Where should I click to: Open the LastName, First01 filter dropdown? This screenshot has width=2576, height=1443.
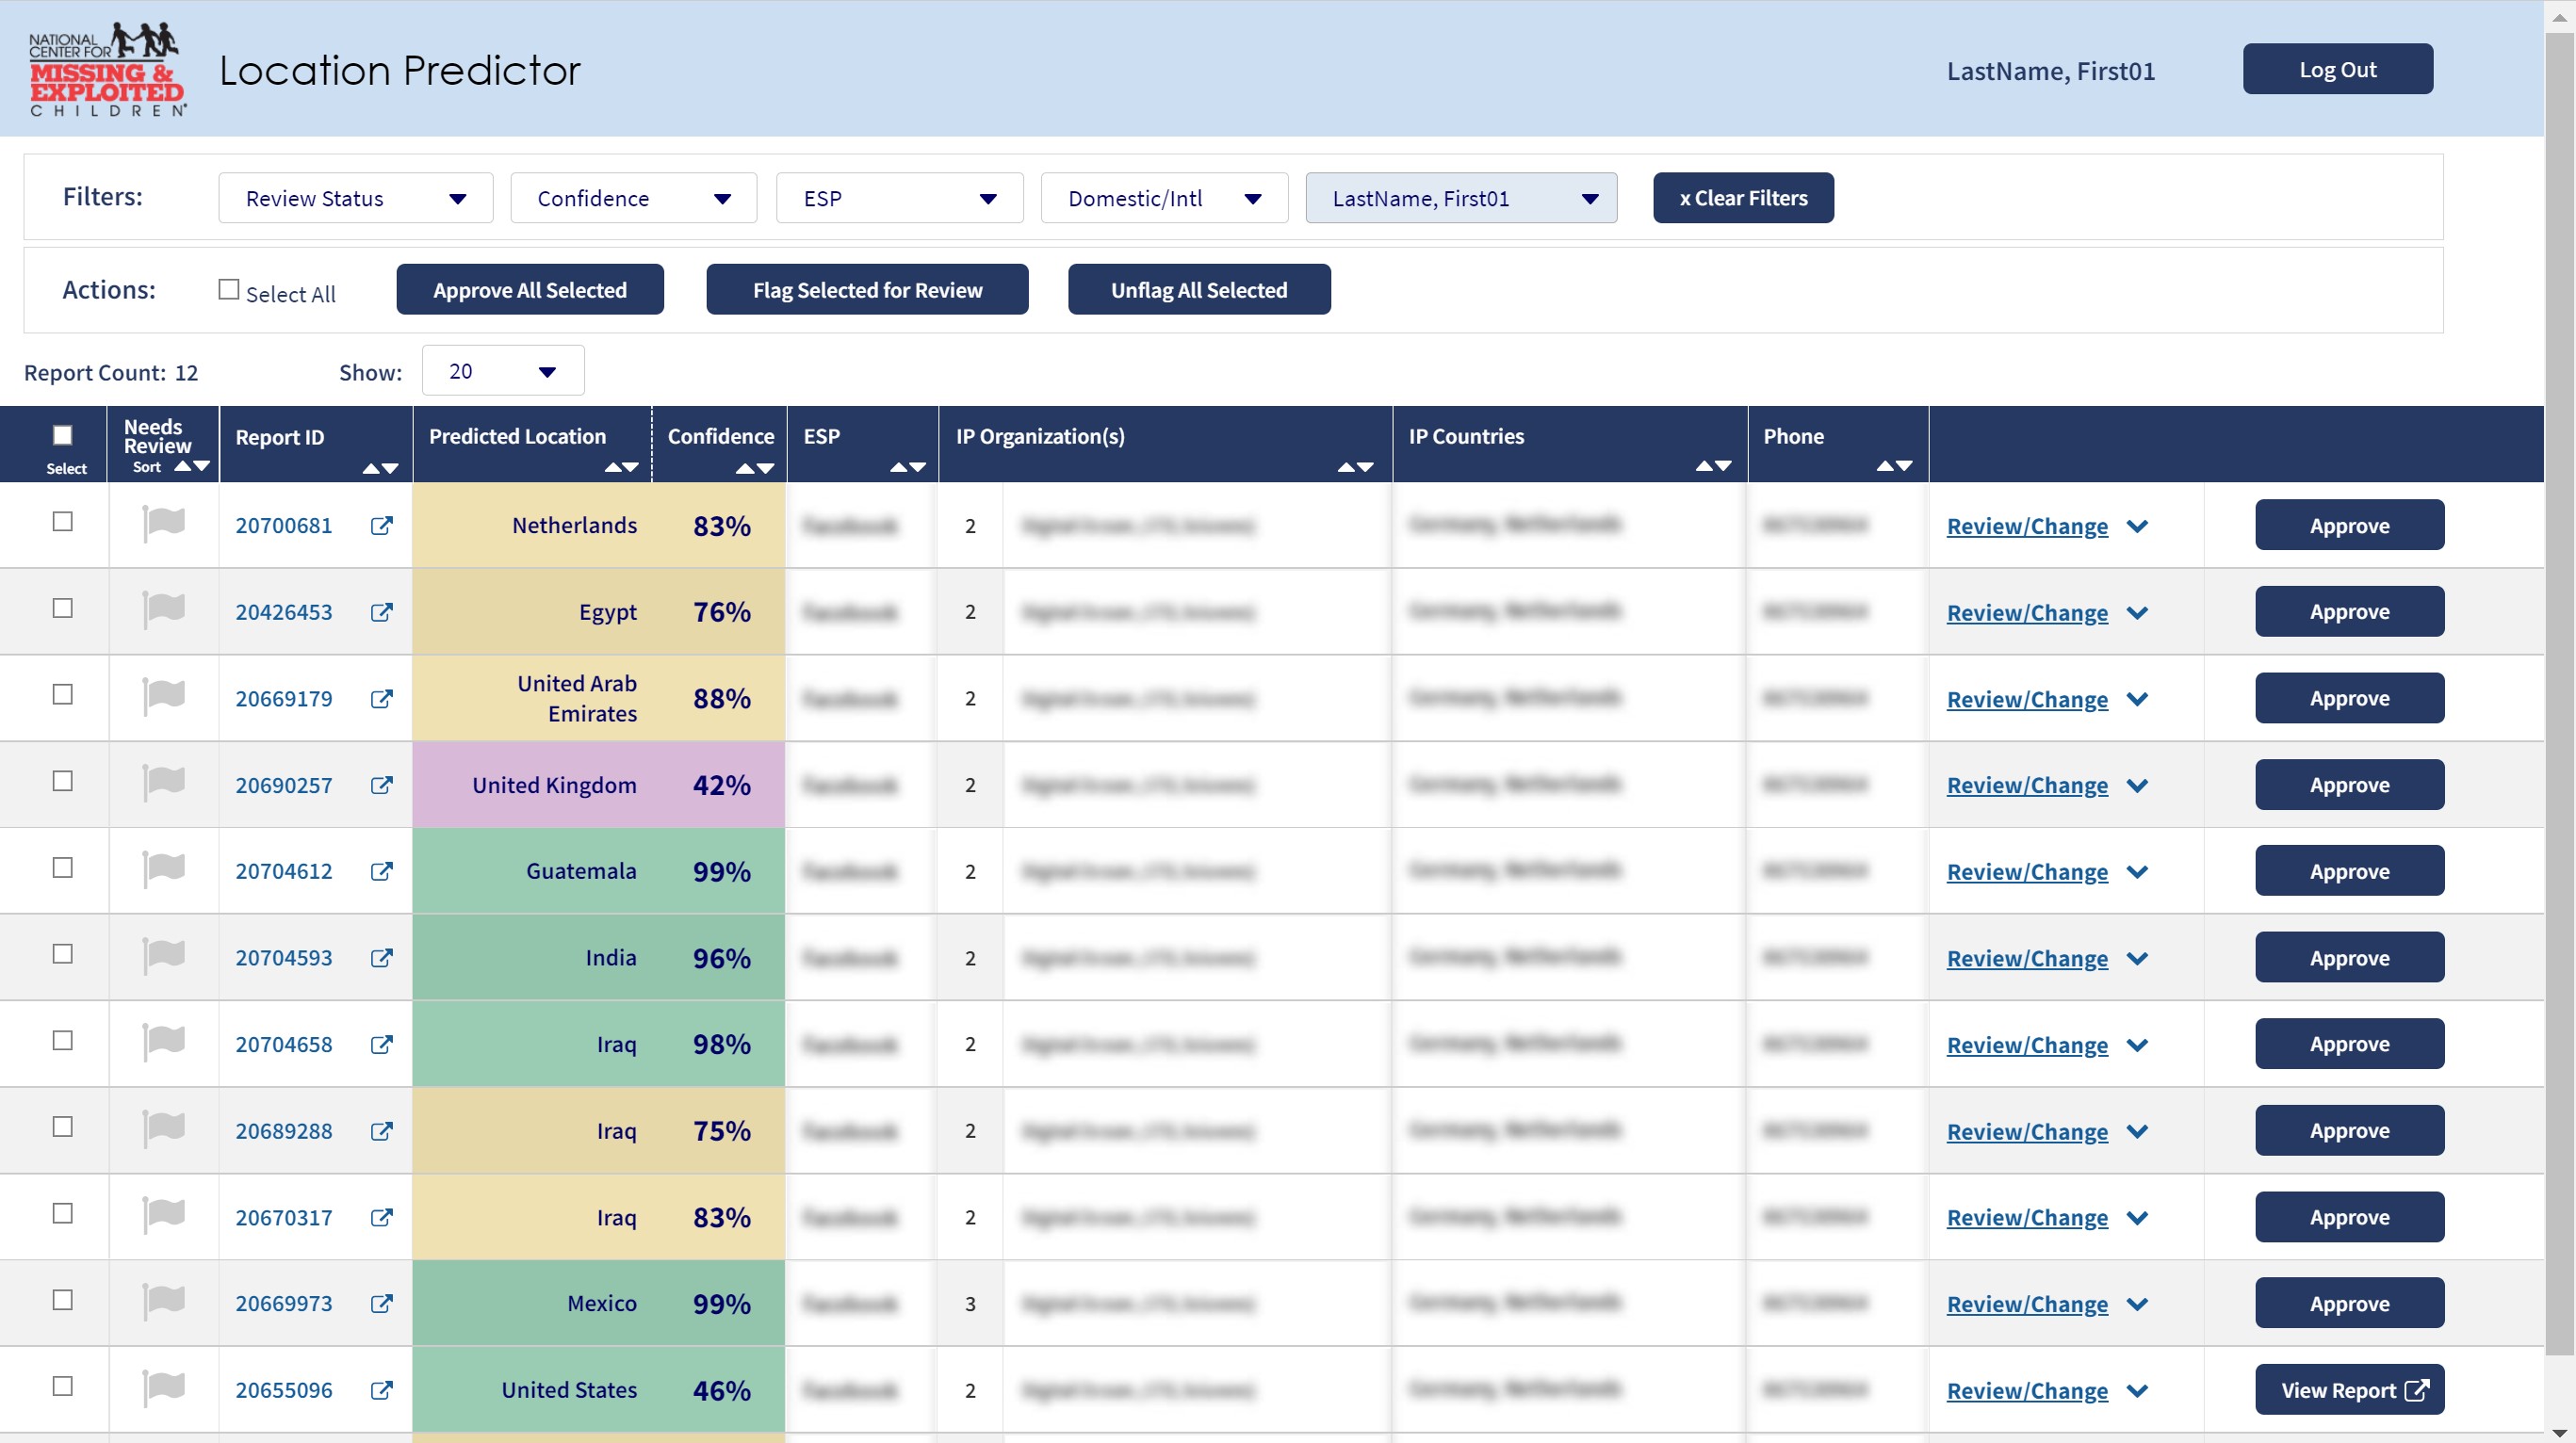(1461, 198)
